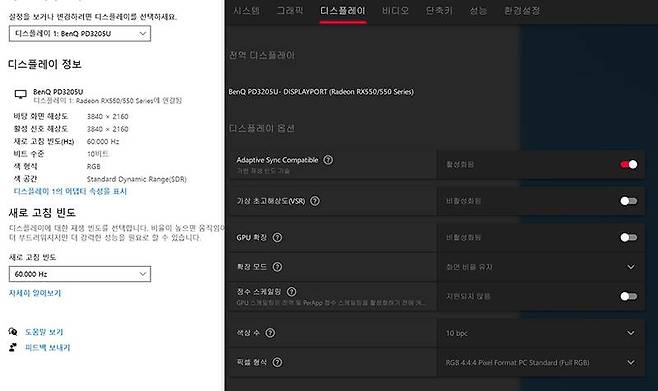Click the 3840 × 2160 바탕 화면 해상도 value
Screen dimensions: 658x391
(107, 116)
